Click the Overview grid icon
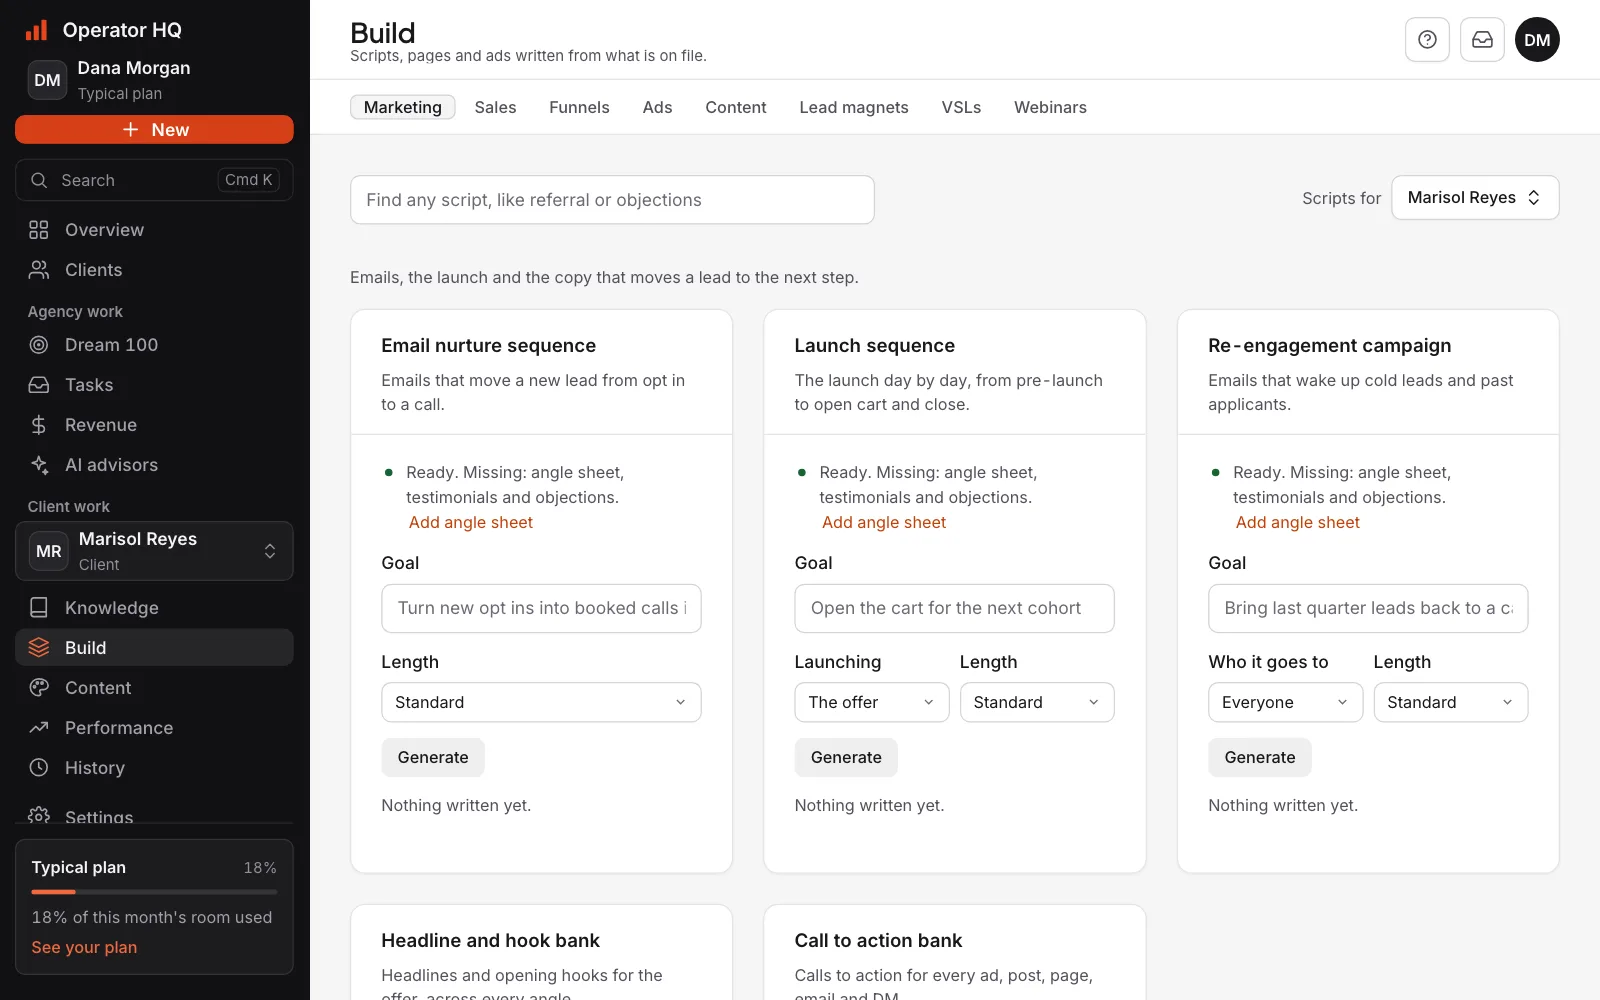This screenshot has height=1000, width=1600. [39, 230]
